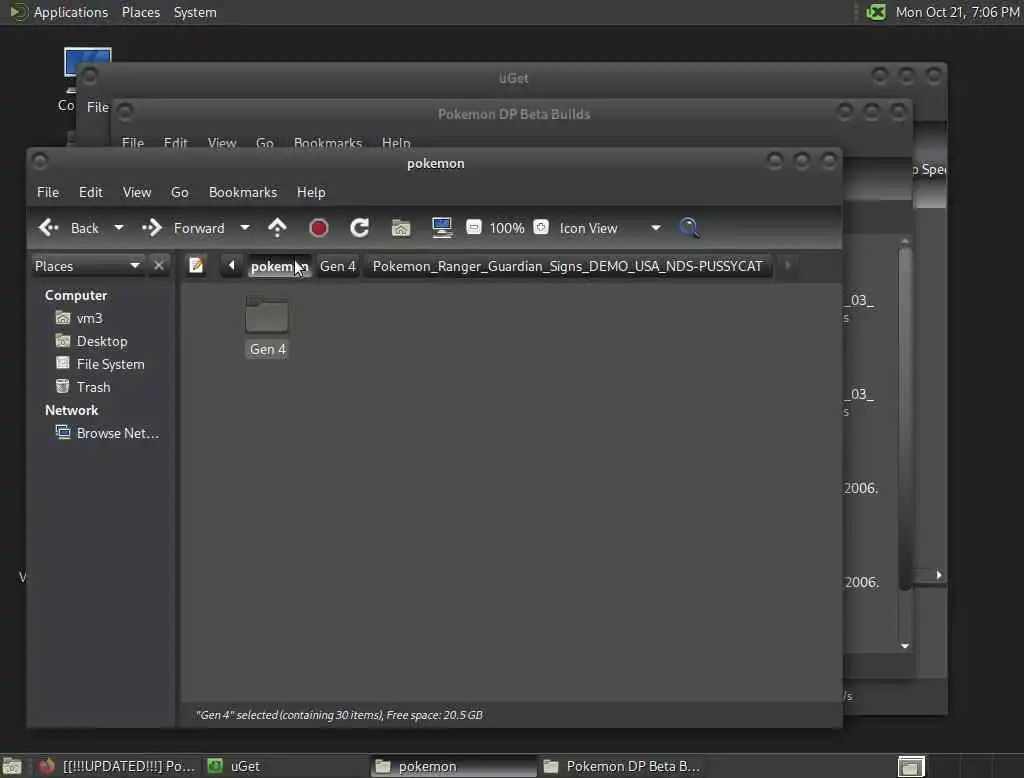
Task: Open the Forward history dropdown arrow
Action: pyautogui.click(x=244, y=228)
